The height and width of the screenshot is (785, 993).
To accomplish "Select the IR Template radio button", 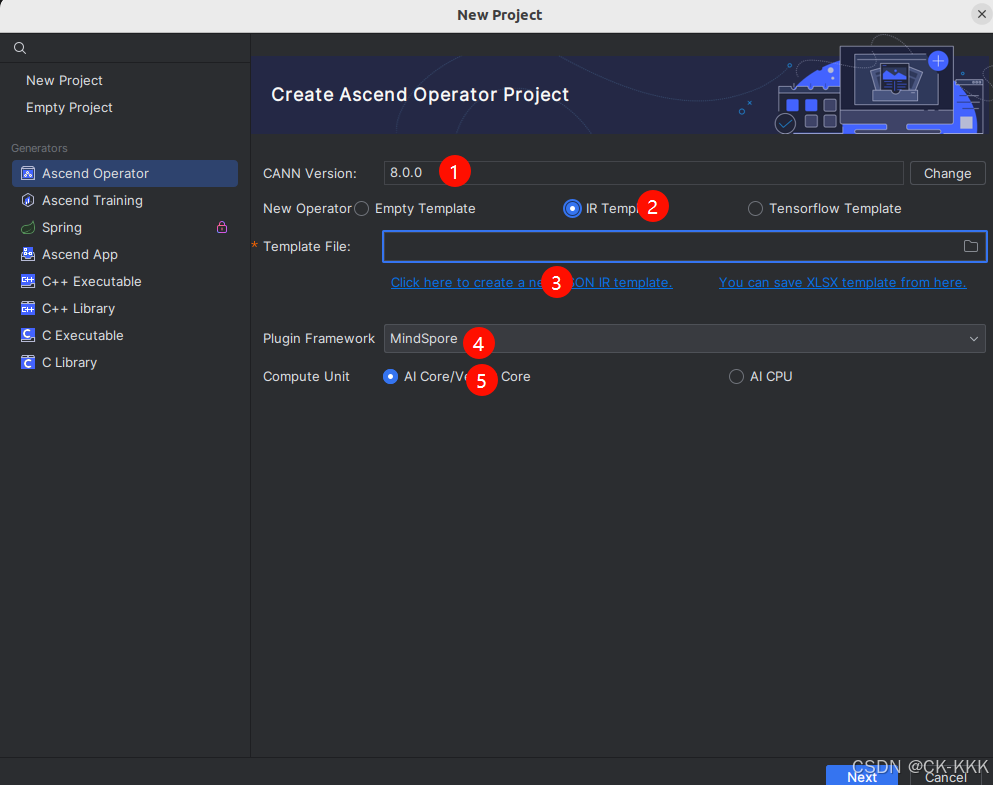I will [x=572, y=208].
